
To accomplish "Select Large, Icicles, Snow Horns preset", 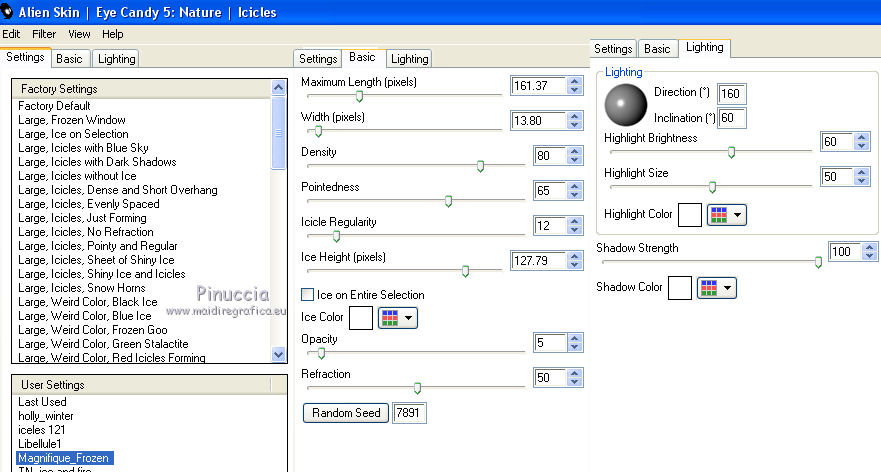I will coord(81,288).
